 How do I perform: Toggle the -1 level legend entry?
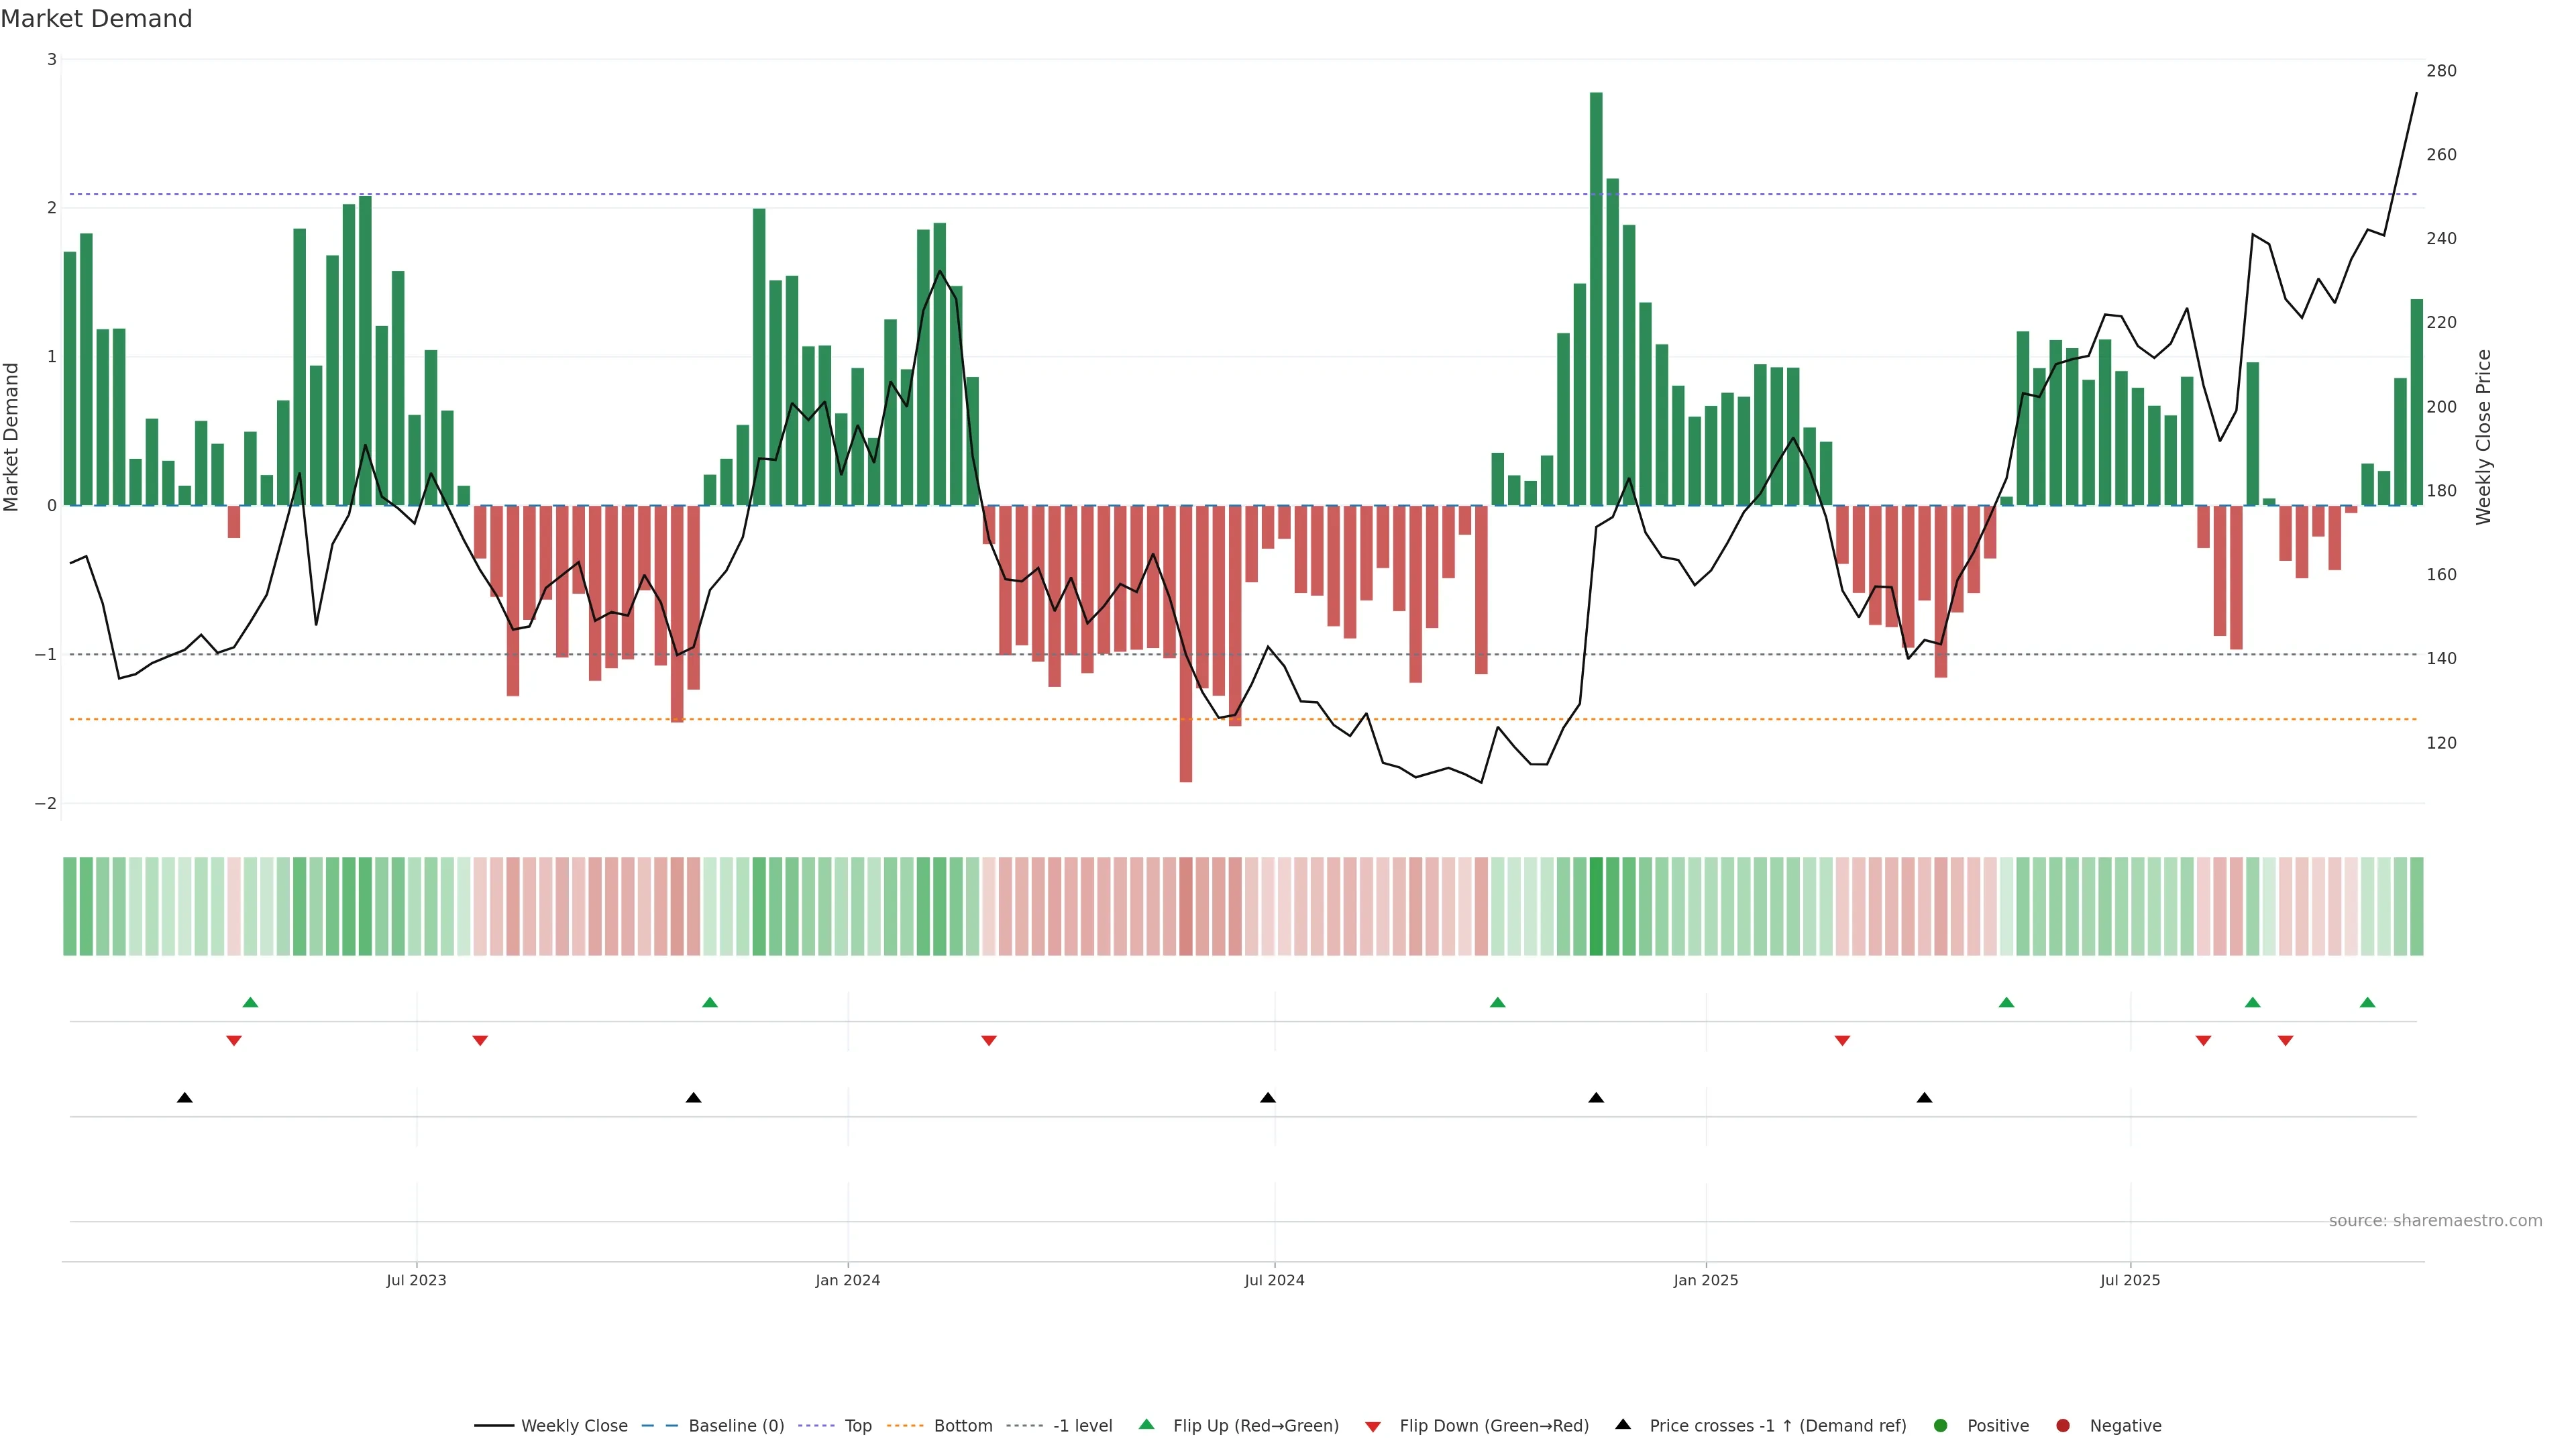tap(1082, 1426)
